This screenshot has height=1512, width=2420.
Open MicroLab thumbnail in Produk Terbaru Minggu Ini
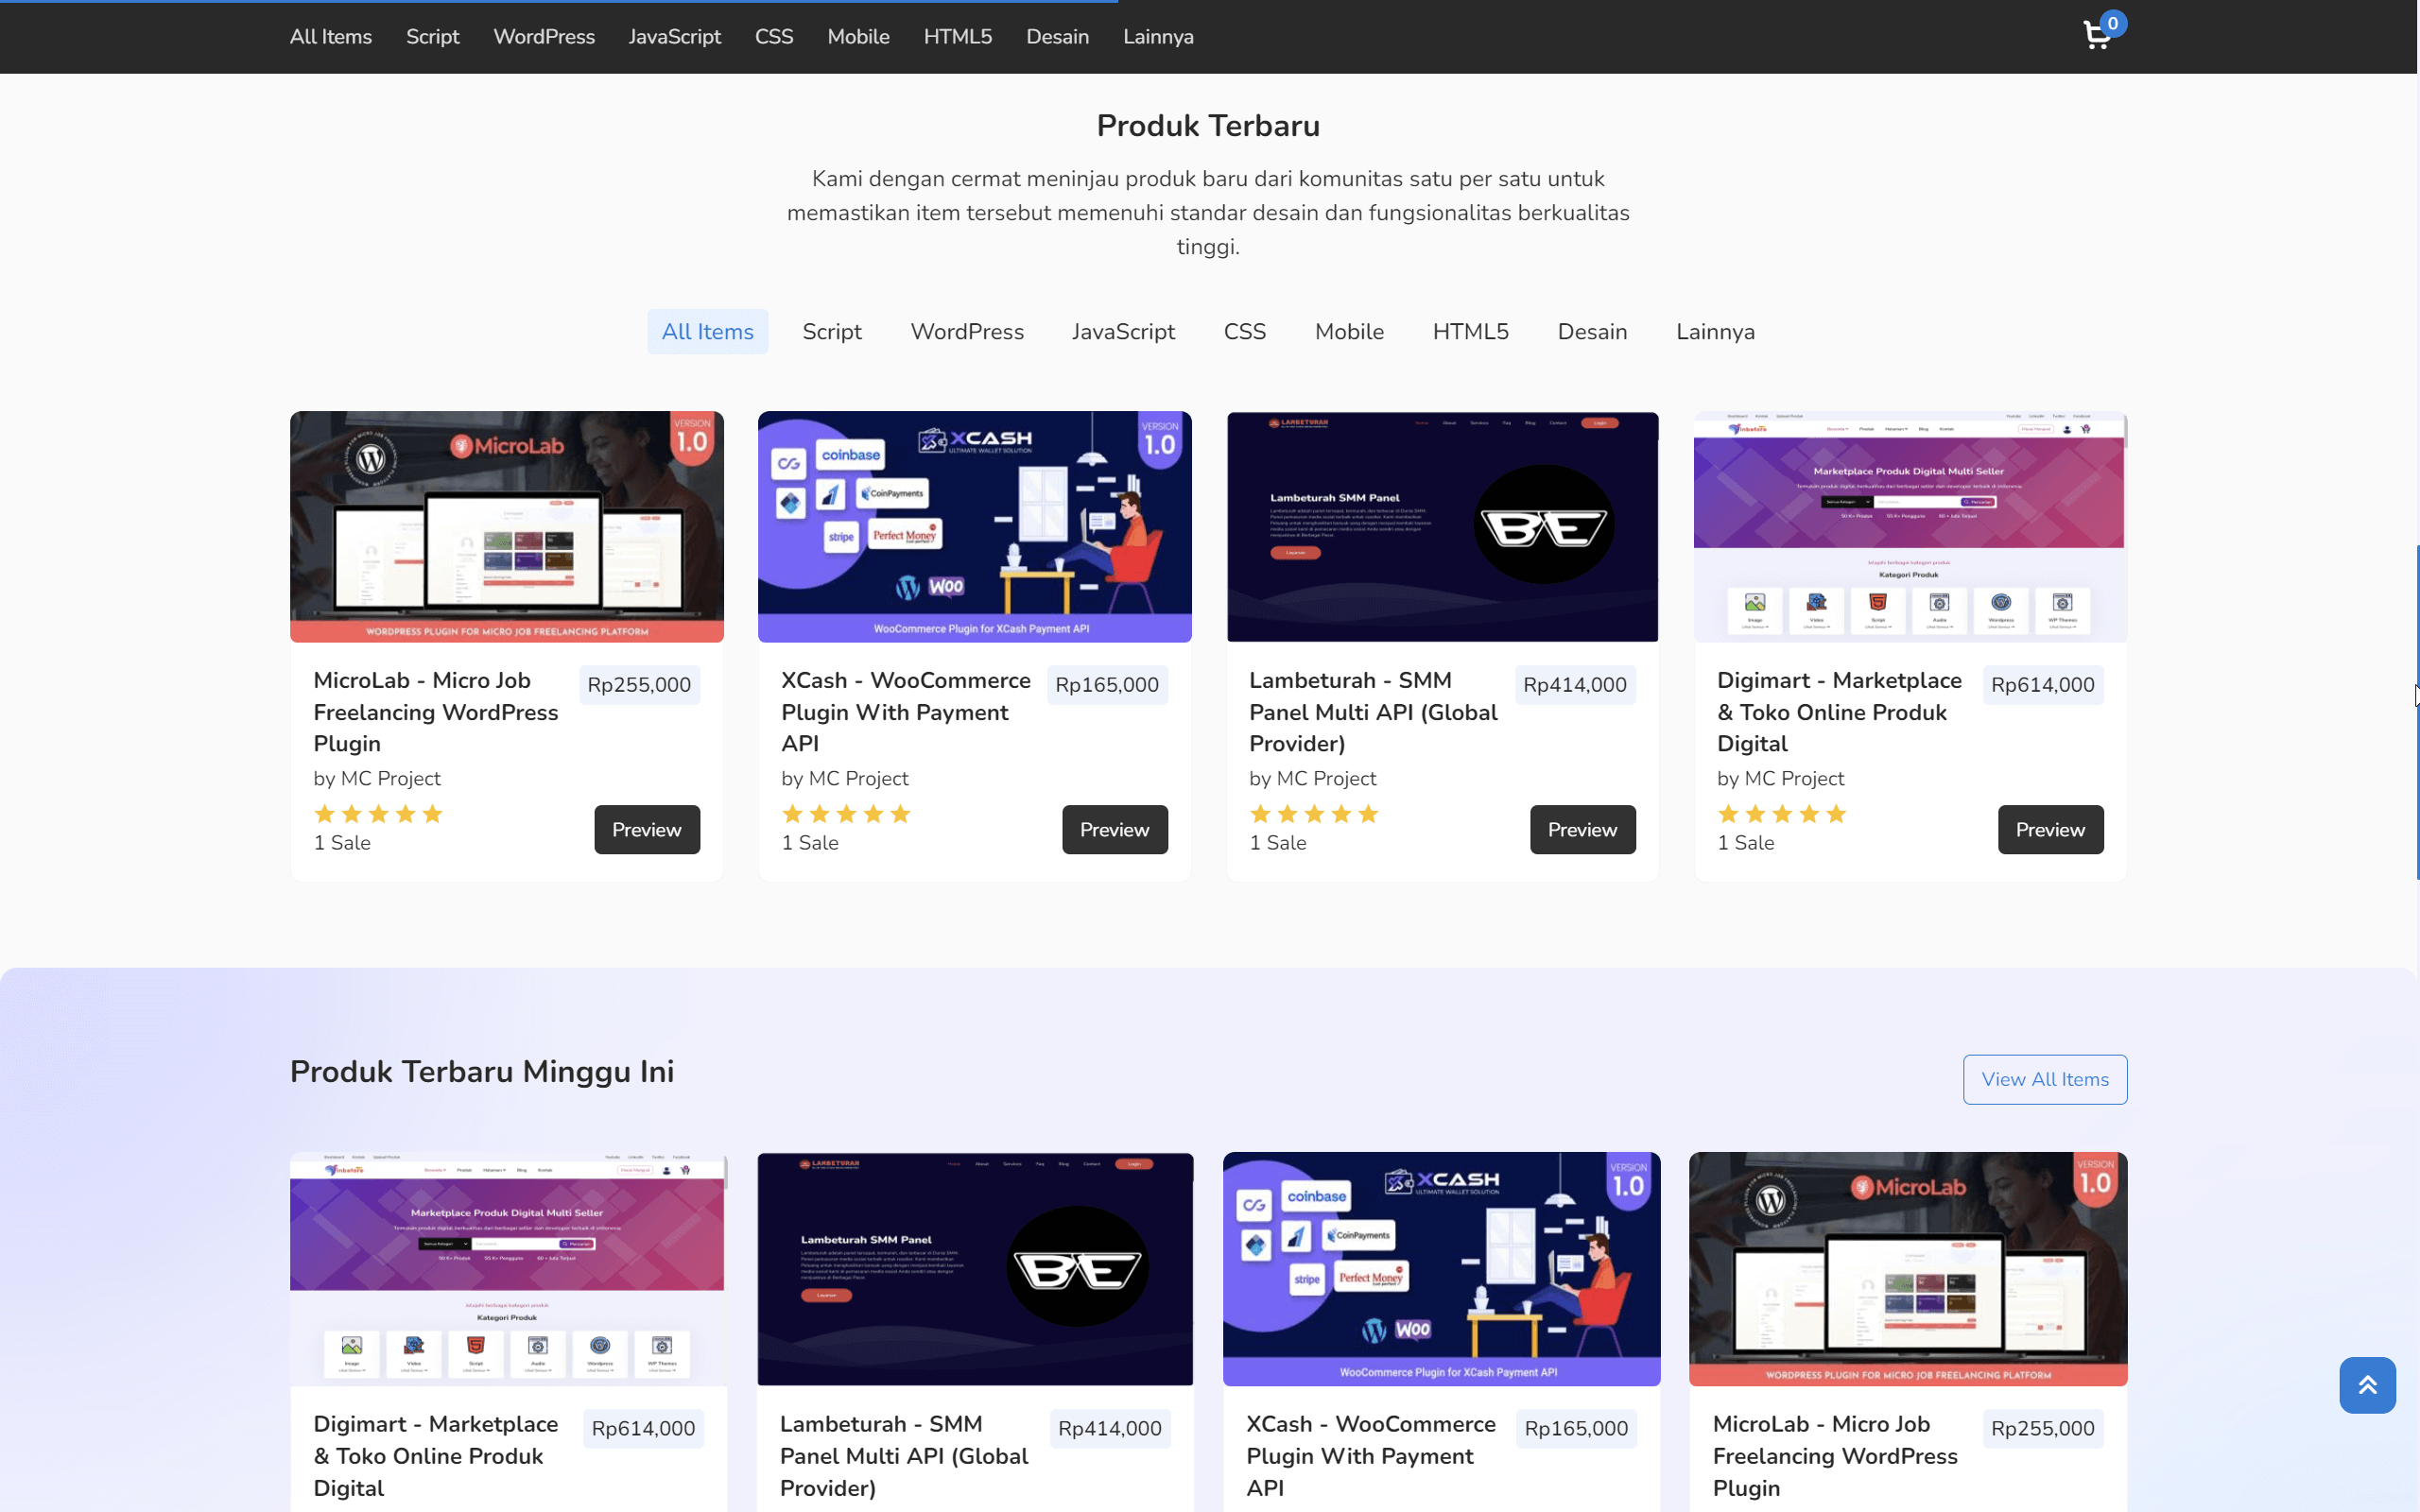pos(1908,1269)
